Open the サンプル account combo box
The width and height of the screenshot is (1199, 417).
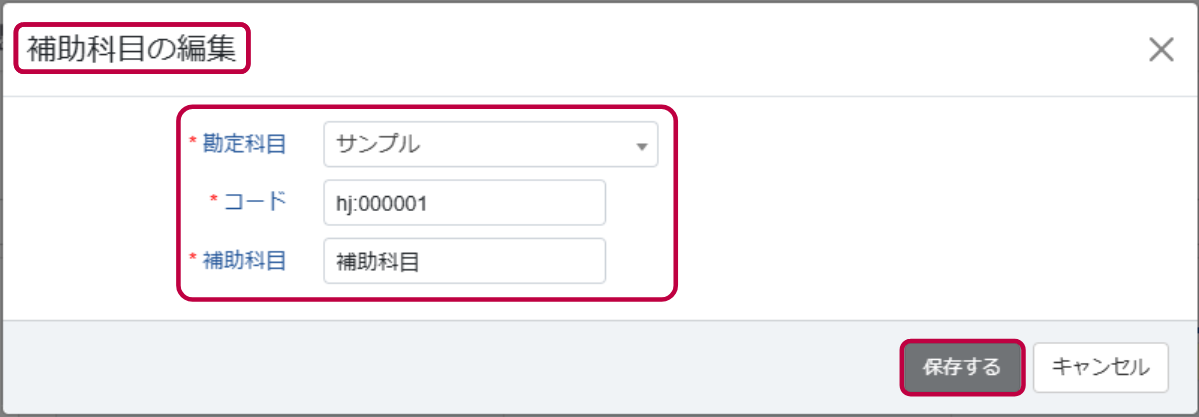(490, 144)
